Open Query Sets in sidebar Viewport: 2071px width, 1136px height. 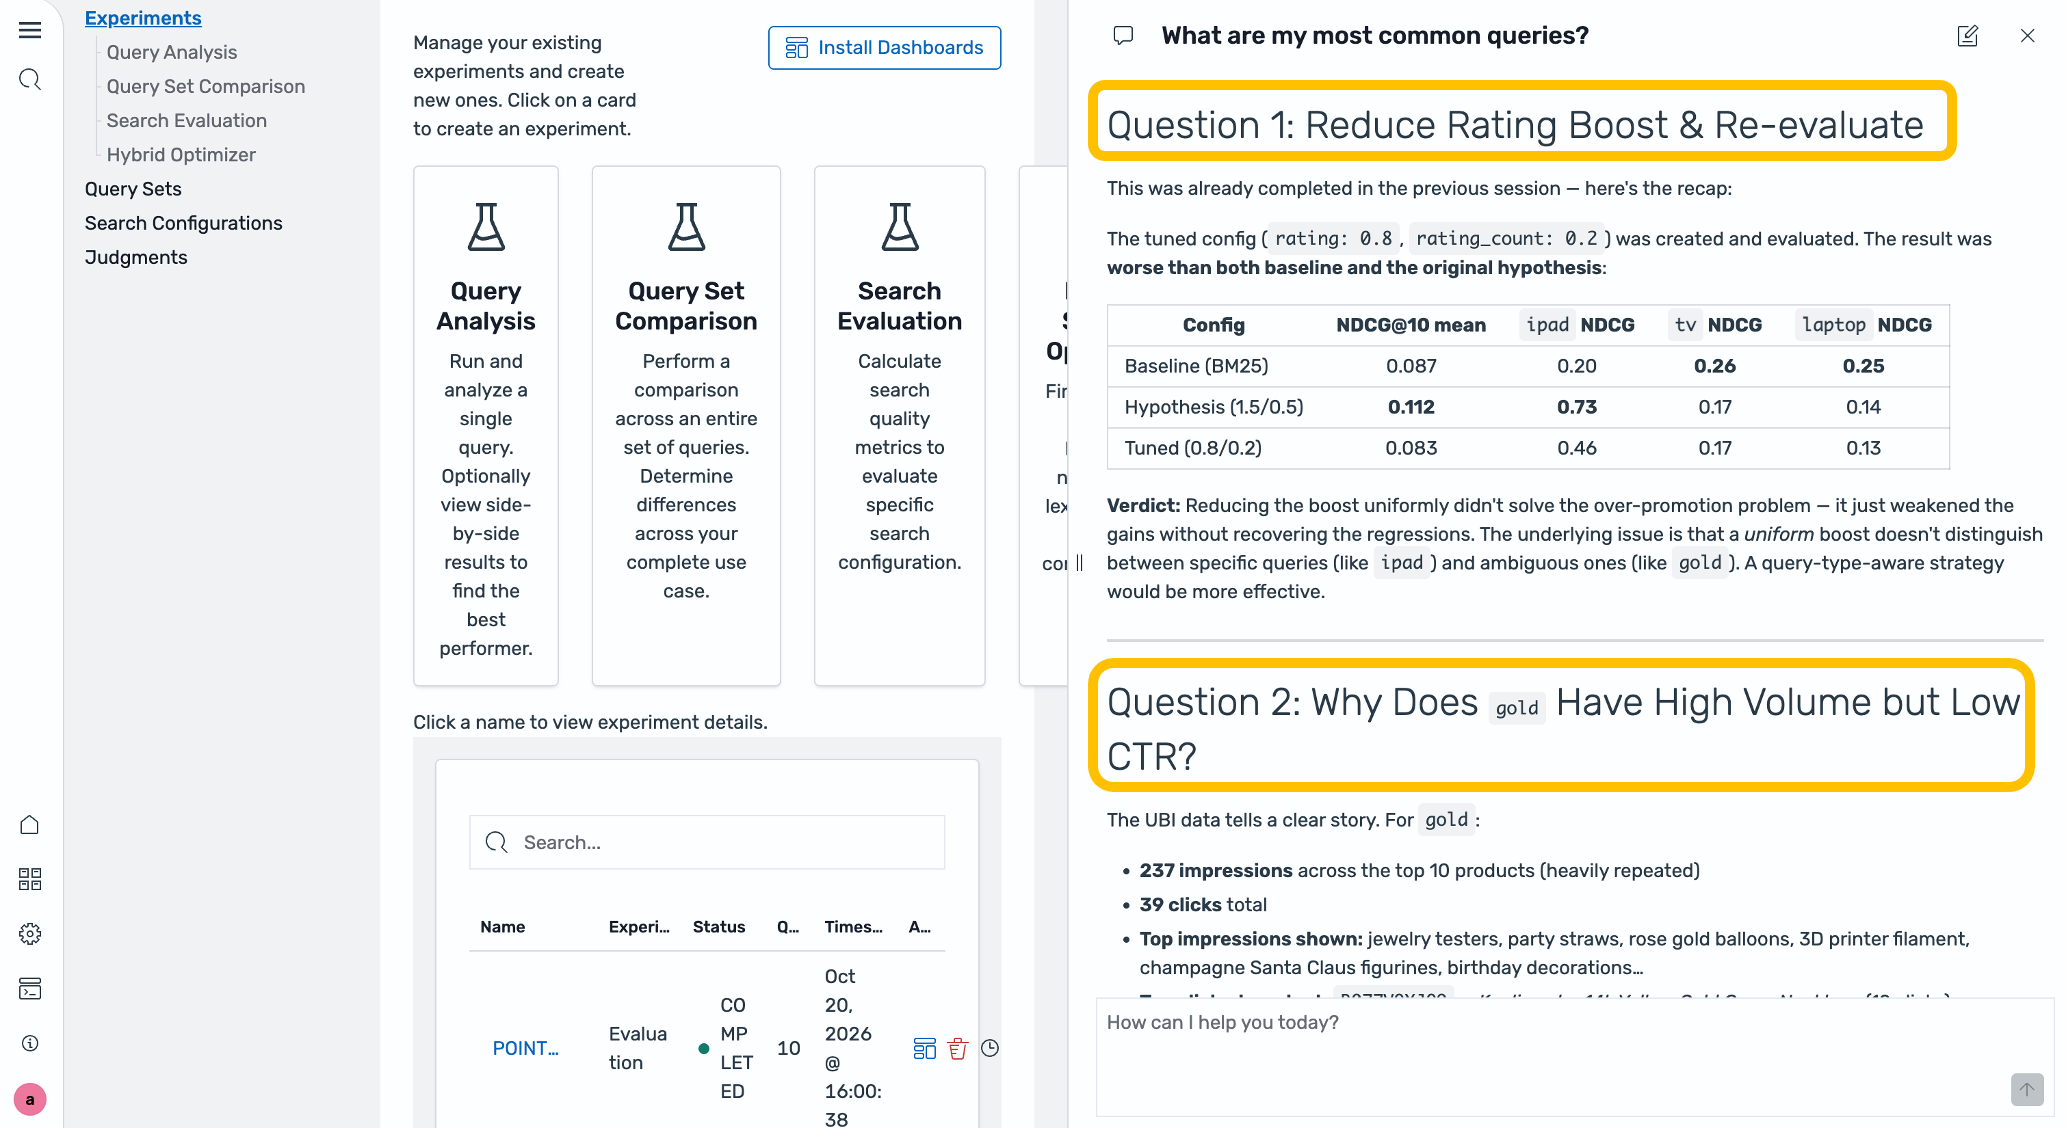click(x=133, y=189)
